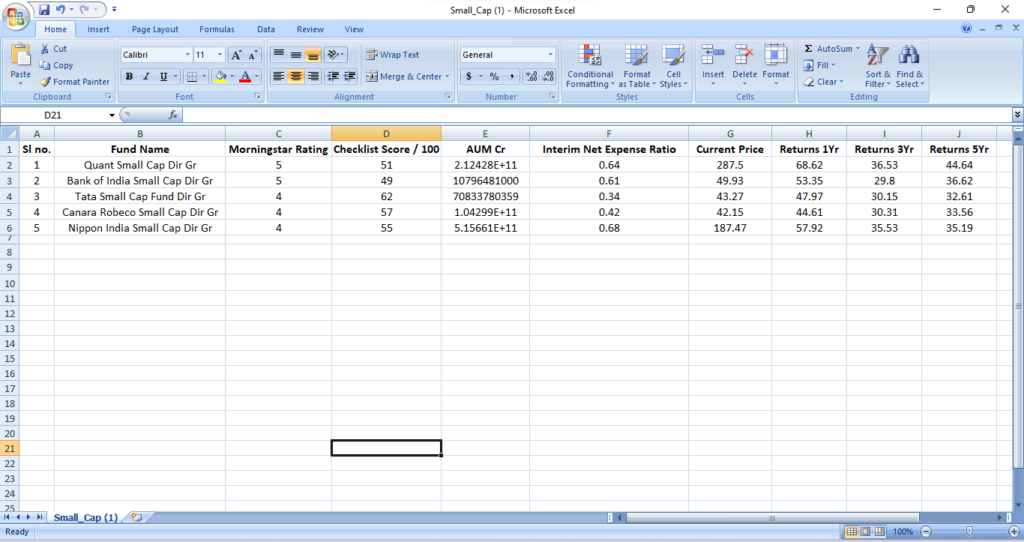The height and width of the screenshot is (542, 1024).
Task: Switch to the View tab
Action: 354,29
